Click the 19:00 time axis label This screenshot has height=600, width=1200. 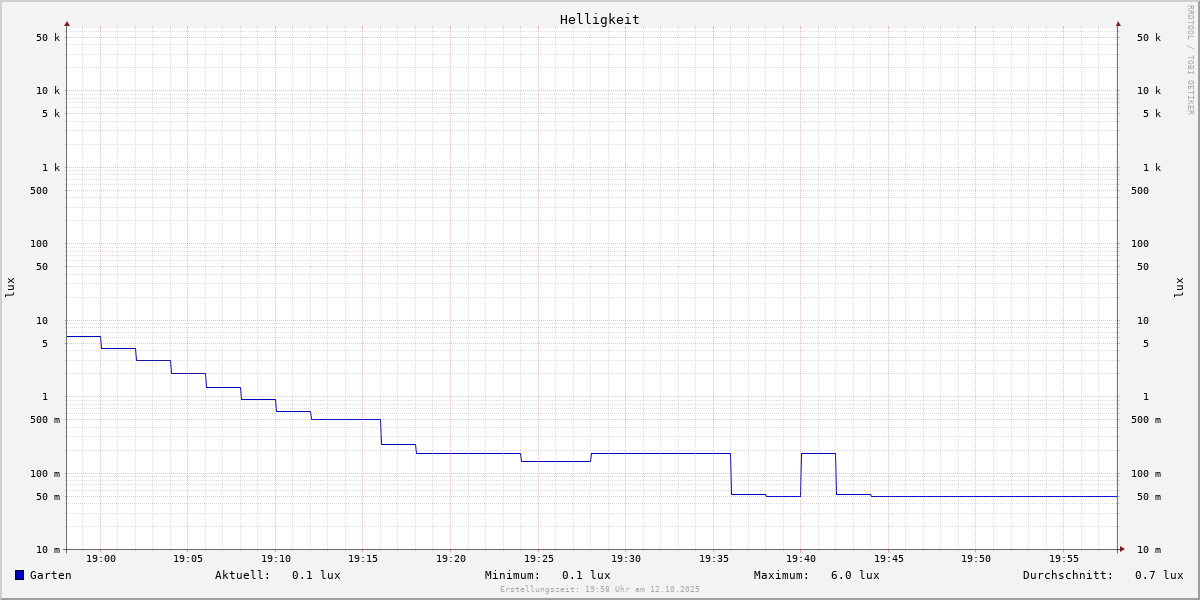pyautogui.click(x=101, y=559)
